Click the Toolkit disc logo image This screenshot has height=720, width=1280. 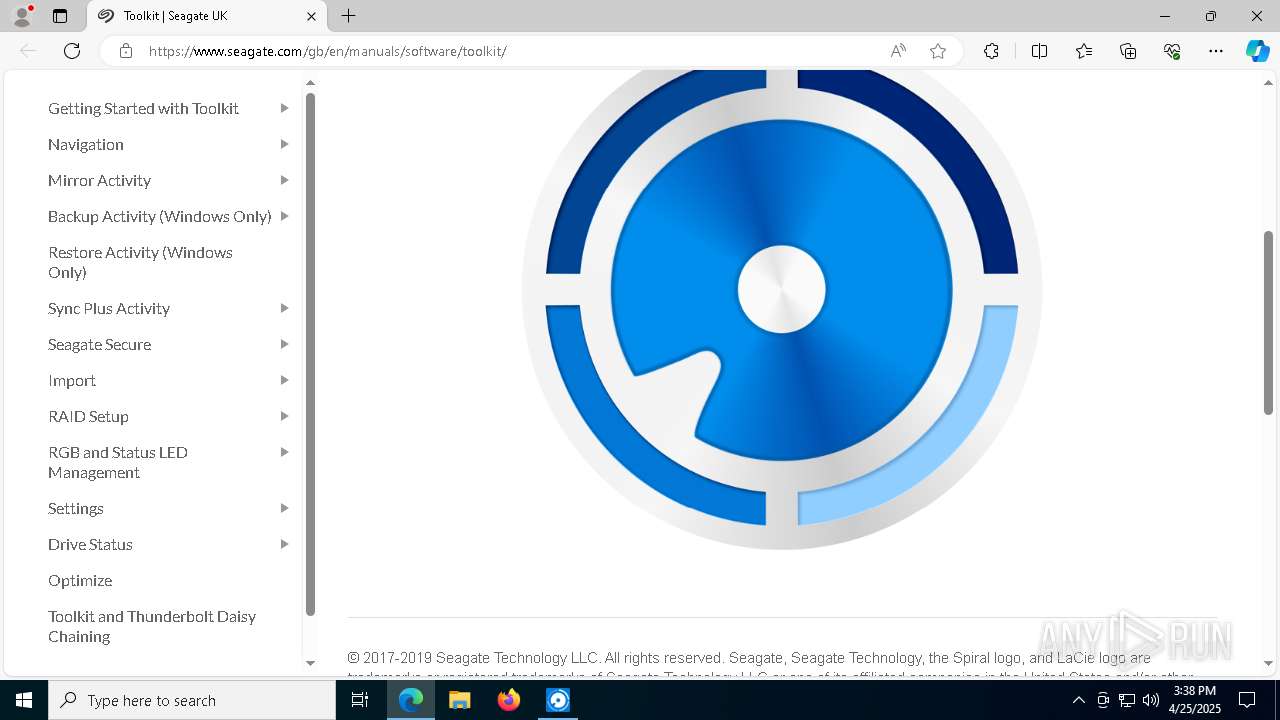pos(782,309)
